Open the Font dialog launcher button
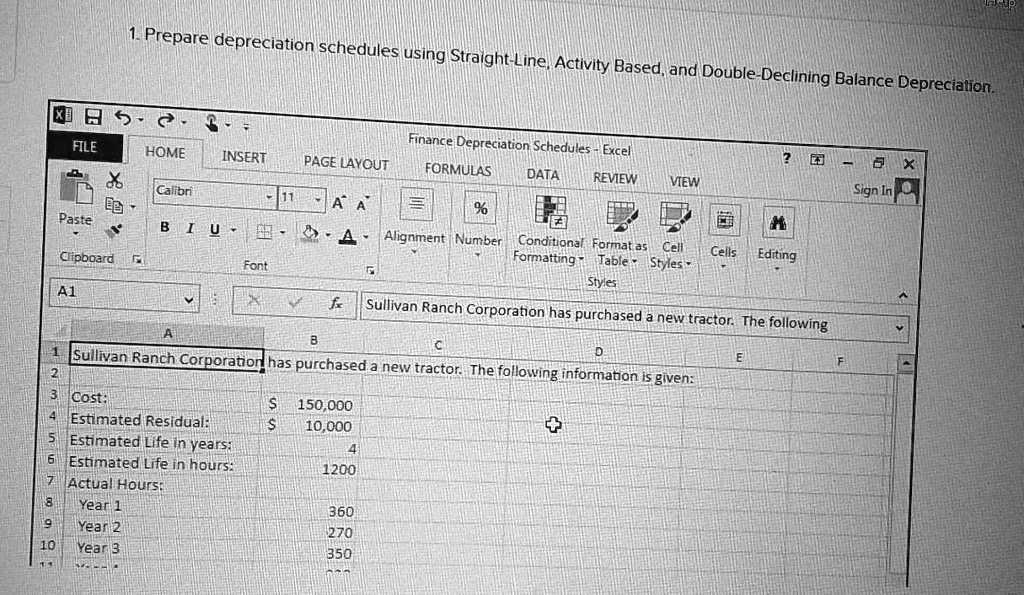The width and height of the screenshot is (1024, 595). click(x=370, y=271)
